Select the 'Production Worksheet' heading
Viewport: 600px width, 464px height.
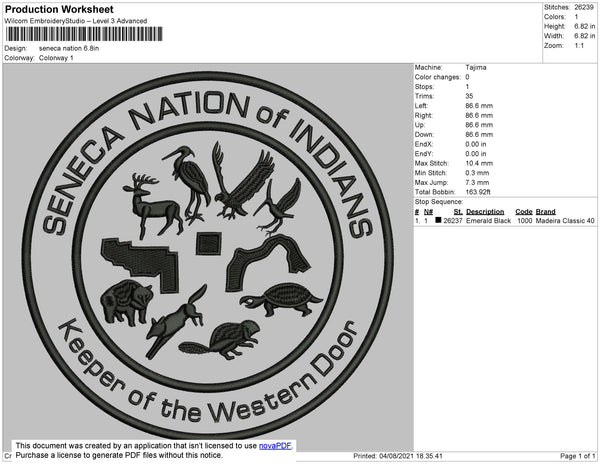coord(59,10)
